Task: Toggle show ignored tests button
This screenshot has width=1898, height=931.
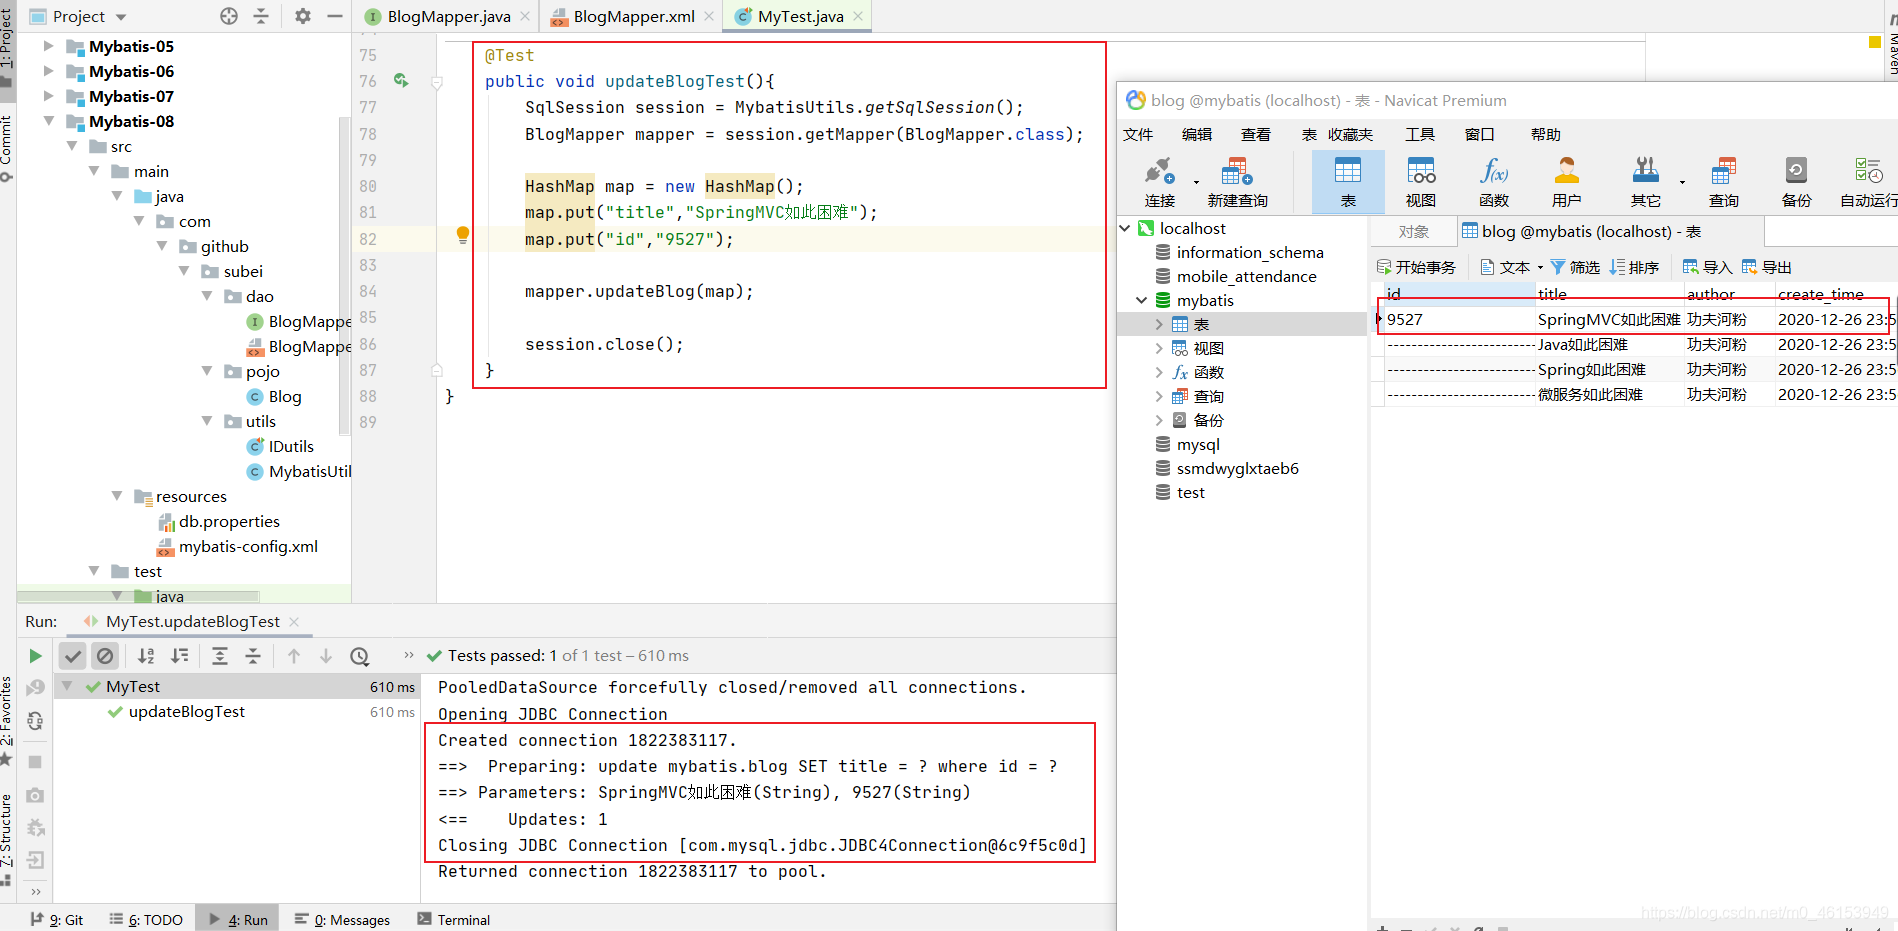Action: click(x=105, y=656)
